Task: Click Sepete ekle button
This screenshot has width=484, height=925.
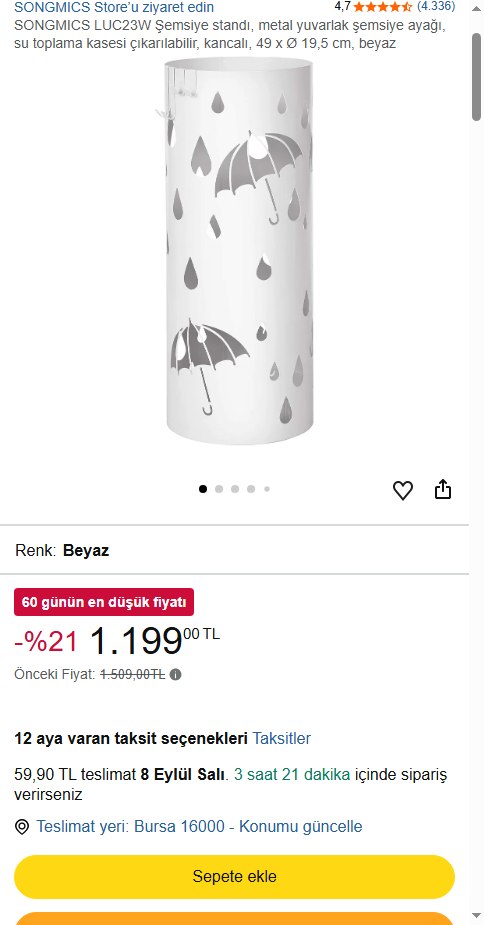Action: pos(234,877)
